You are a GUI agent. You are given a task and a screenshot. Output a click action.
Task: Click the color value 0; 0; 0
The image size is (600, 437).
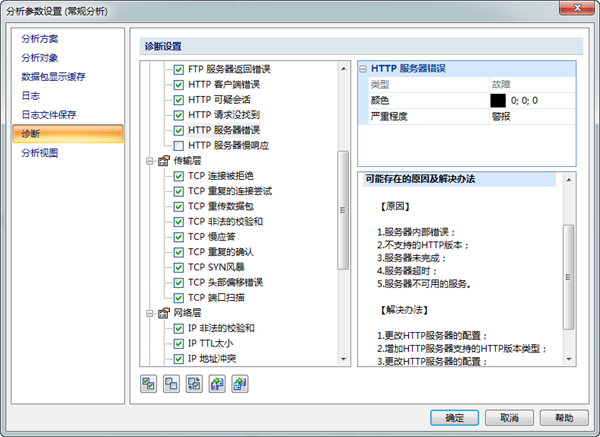(x=524, y=101)
